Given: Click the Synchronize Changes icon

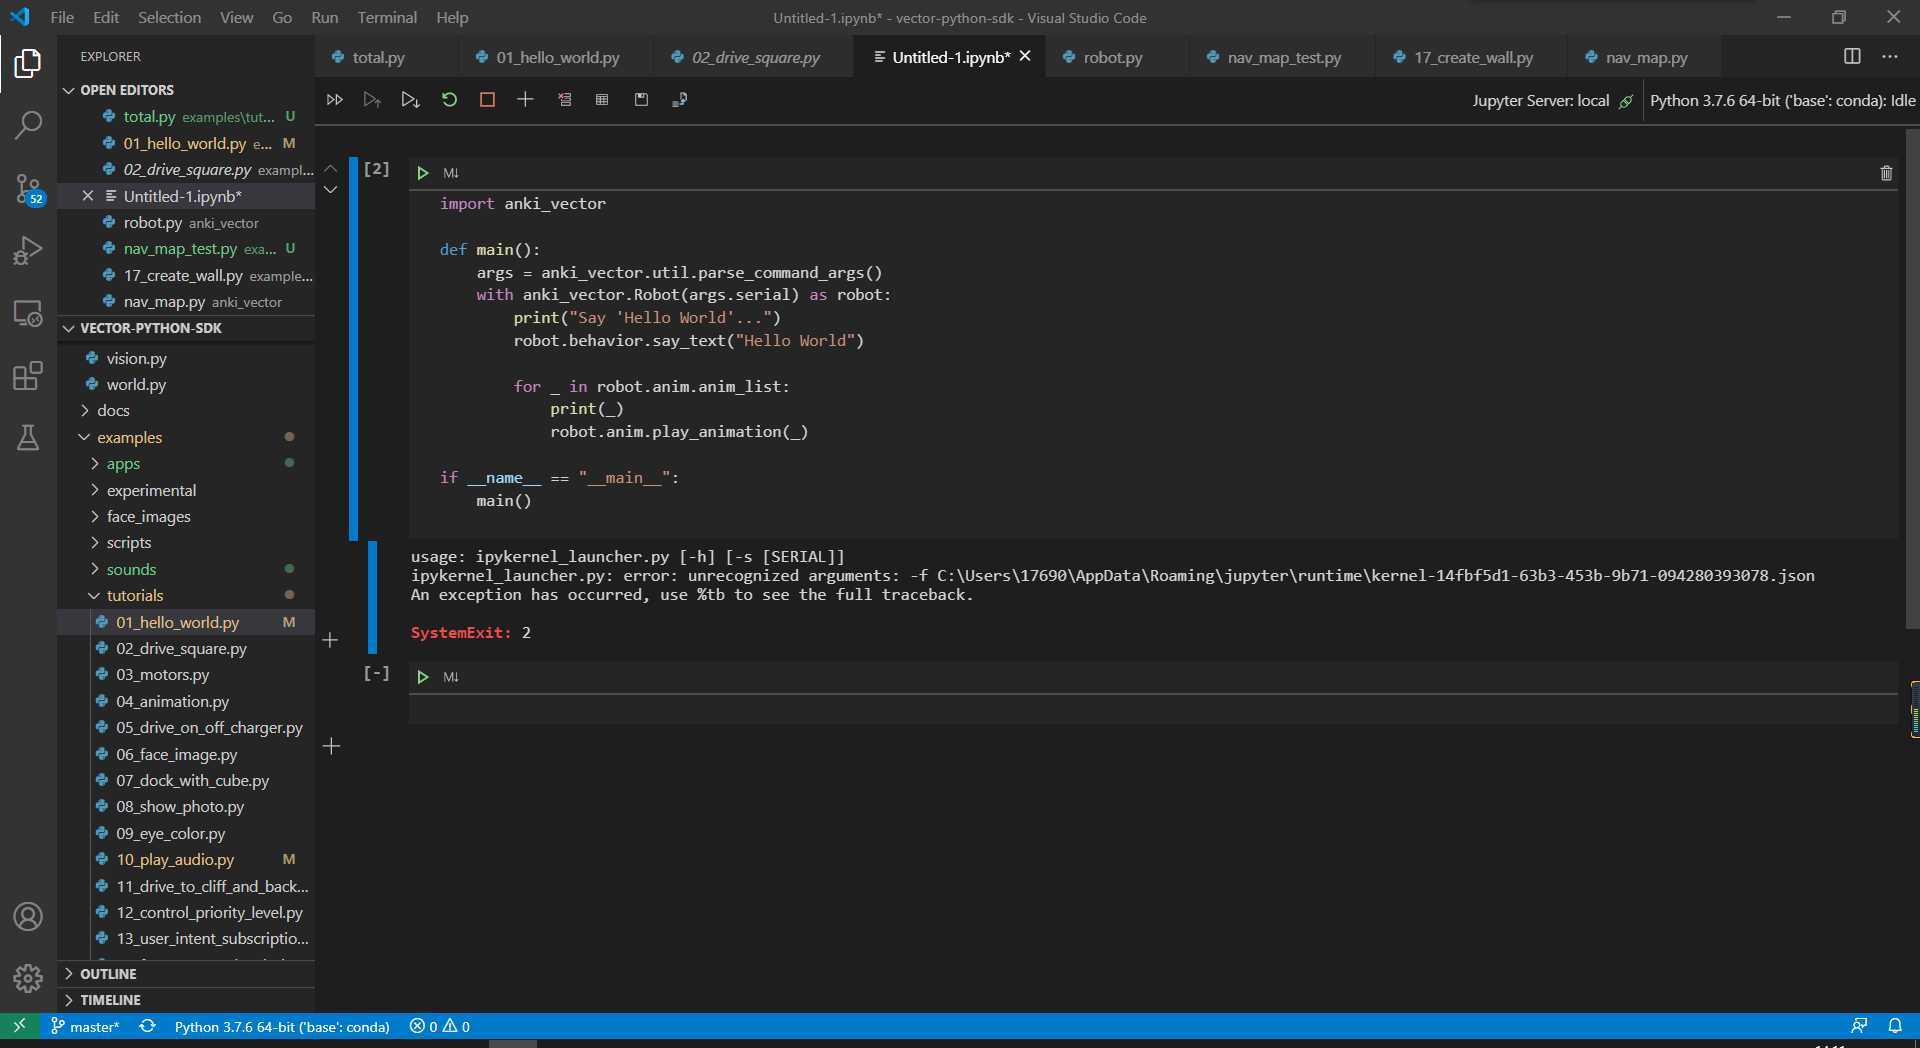Looking at the screenshot, I should coord(147,1026).
